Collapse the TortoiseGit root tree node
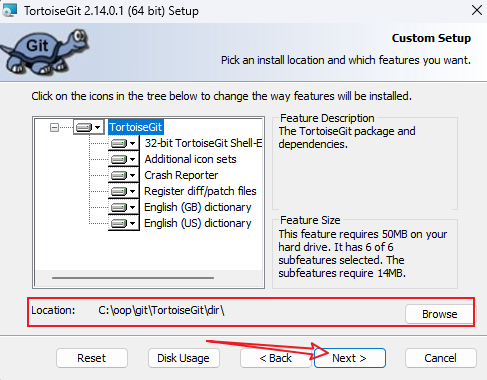This screenshot has width=487, height=380. (x=54, y=127)
